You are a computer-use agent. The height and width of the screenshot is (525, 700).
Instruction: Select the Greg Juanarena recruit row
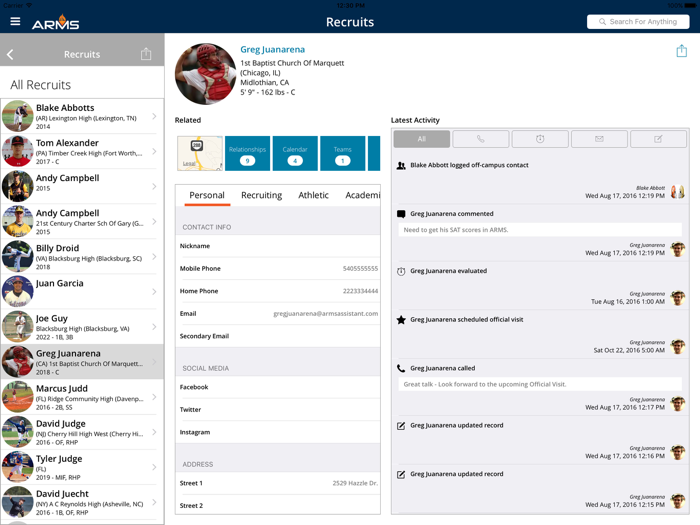pos(82,362)
